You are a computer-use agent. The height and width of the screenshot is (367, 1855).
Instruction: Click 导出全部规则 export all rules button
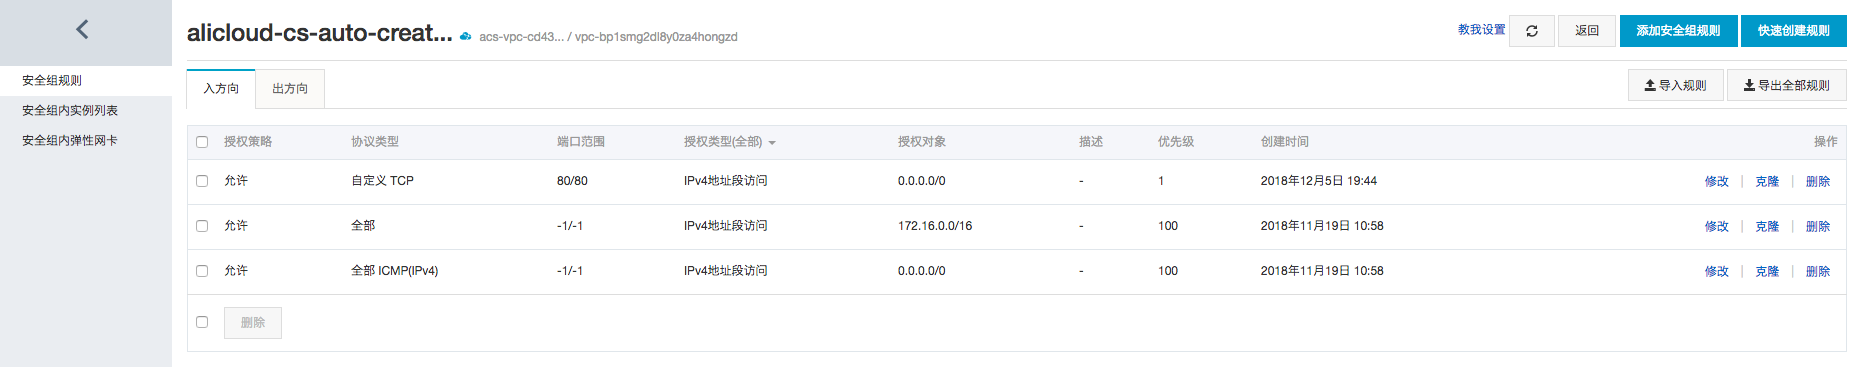[x=1787, y=85]
